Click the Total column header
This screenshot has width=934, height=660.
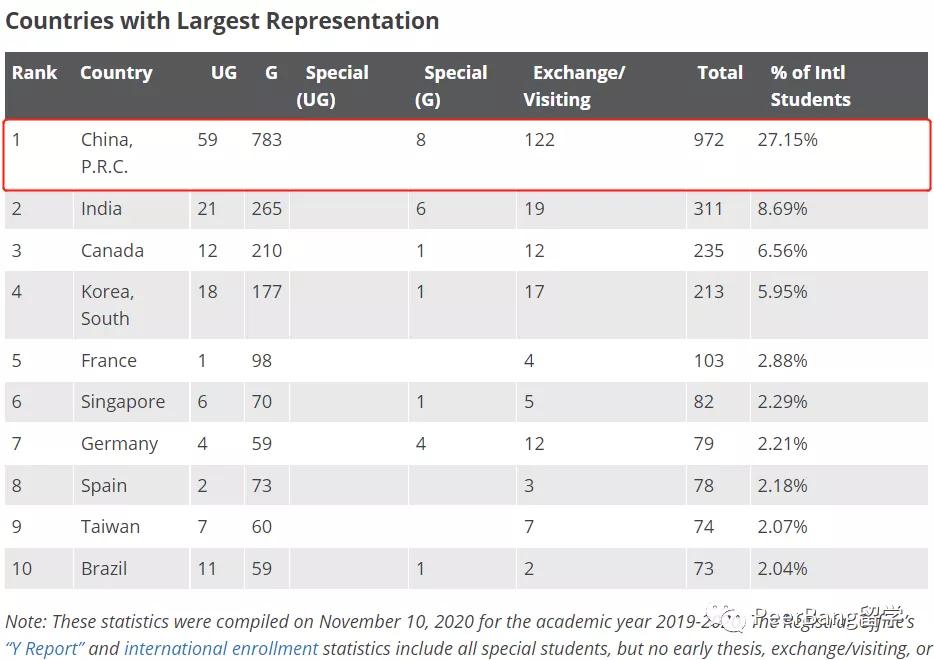coord(720,73)
